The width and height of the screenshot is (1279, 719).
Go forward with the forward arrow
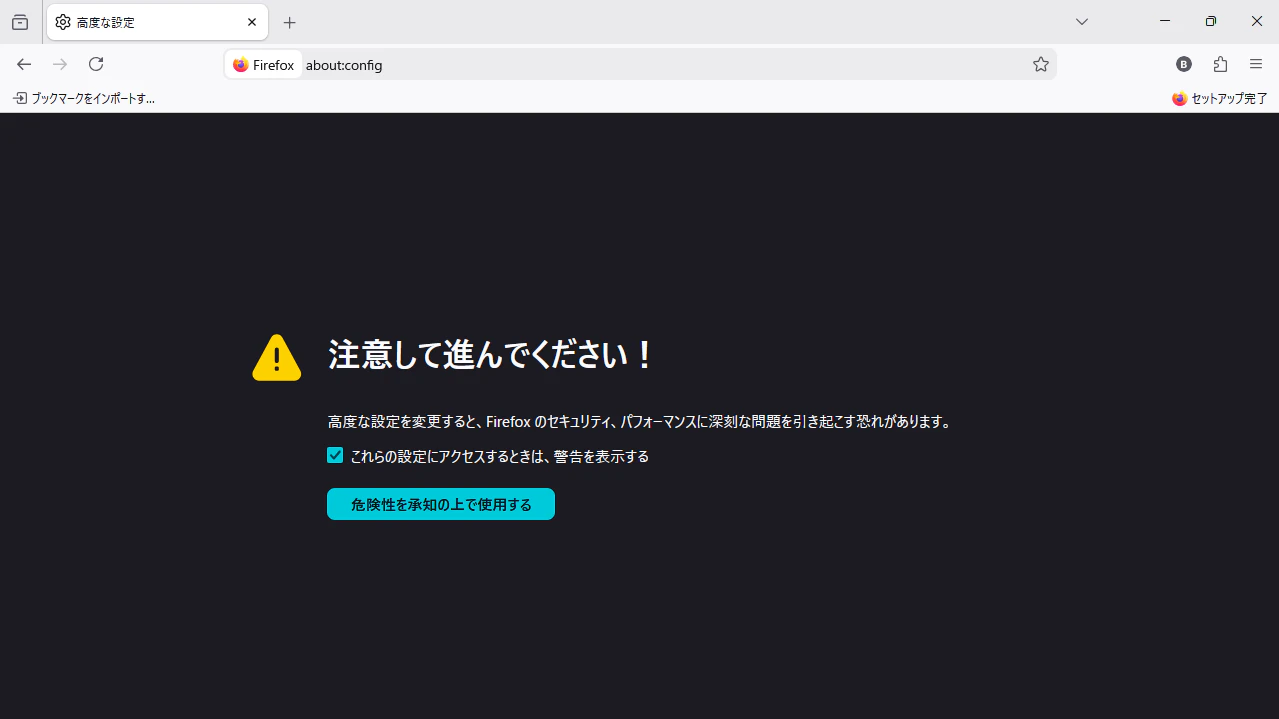[60, 64]
